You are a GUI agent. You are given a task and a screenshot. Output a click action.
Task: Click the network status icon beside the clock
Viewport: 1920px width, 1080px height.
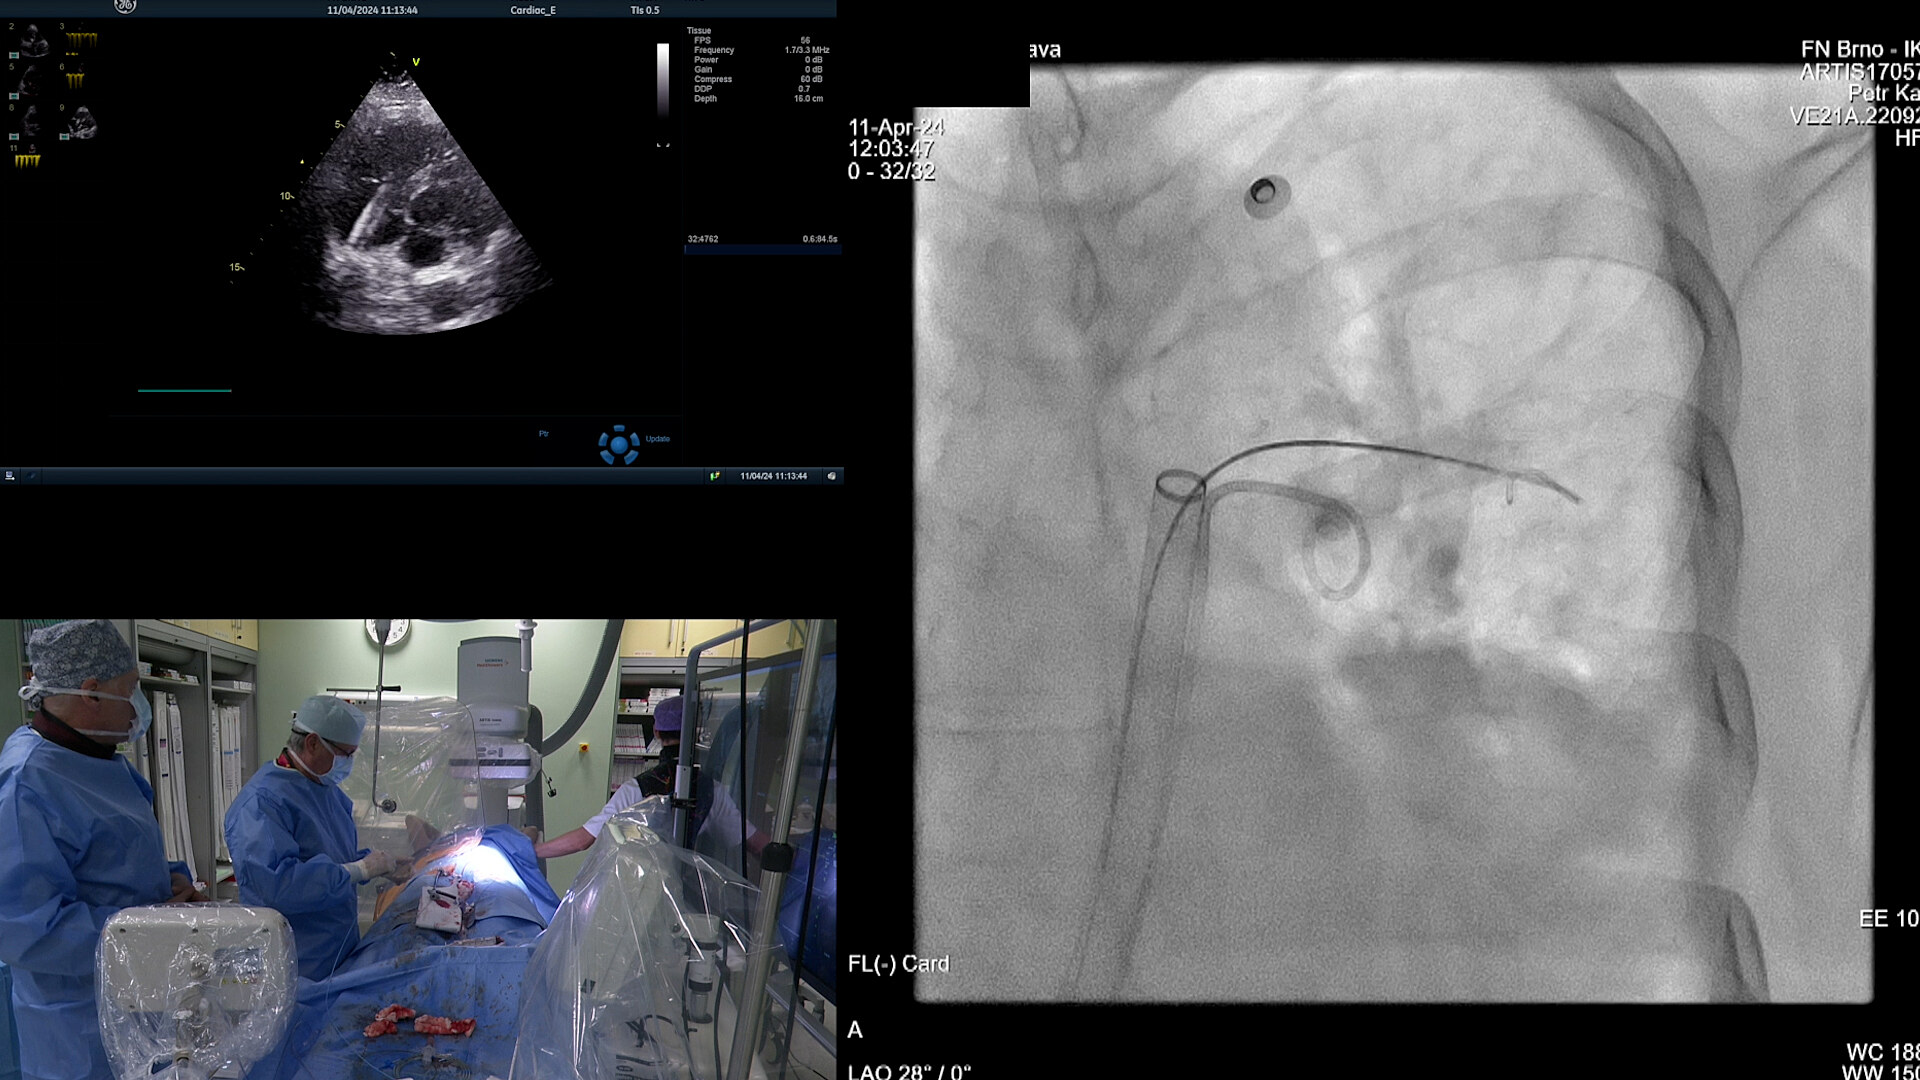[714, 476]
